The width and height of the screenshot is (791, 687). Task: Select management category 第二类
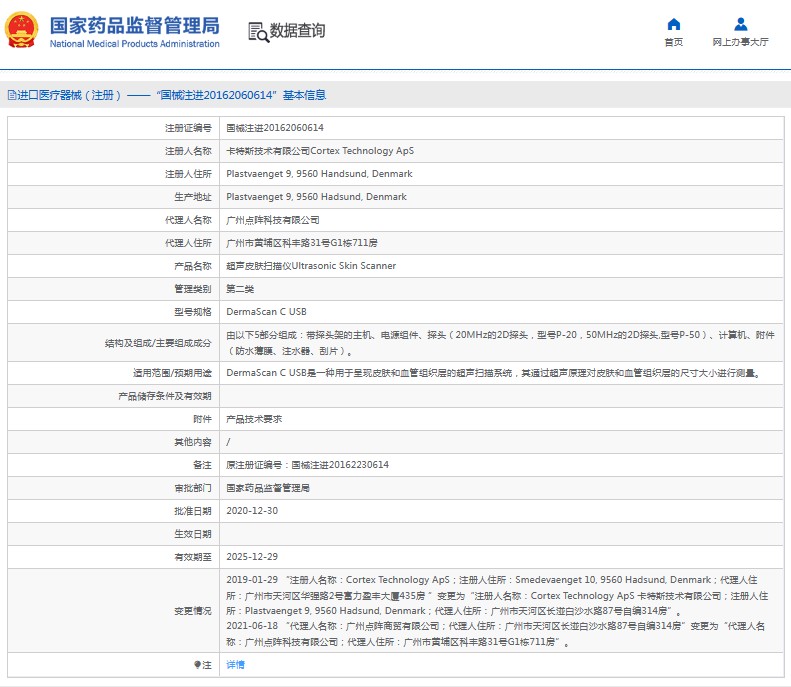click(x=240, y=289)
